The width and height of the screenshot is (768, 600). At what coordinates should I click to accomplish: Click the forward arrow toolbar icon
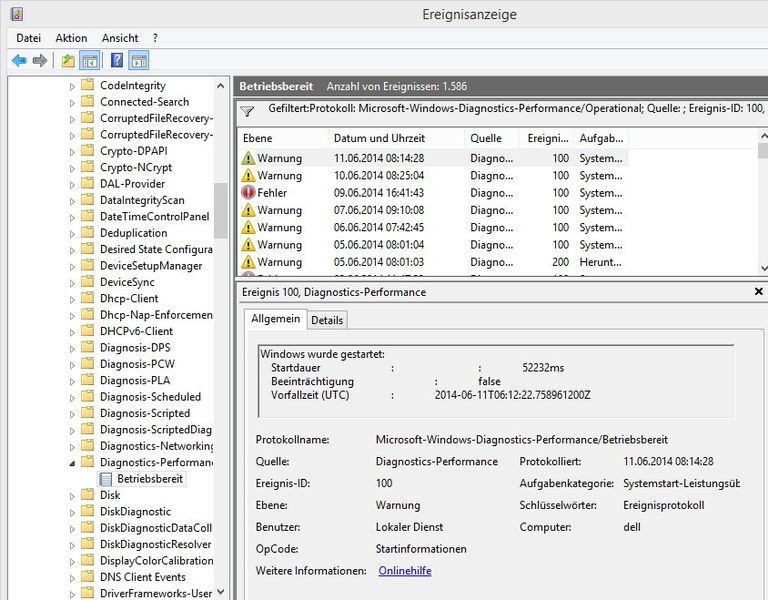coord(40,61)
